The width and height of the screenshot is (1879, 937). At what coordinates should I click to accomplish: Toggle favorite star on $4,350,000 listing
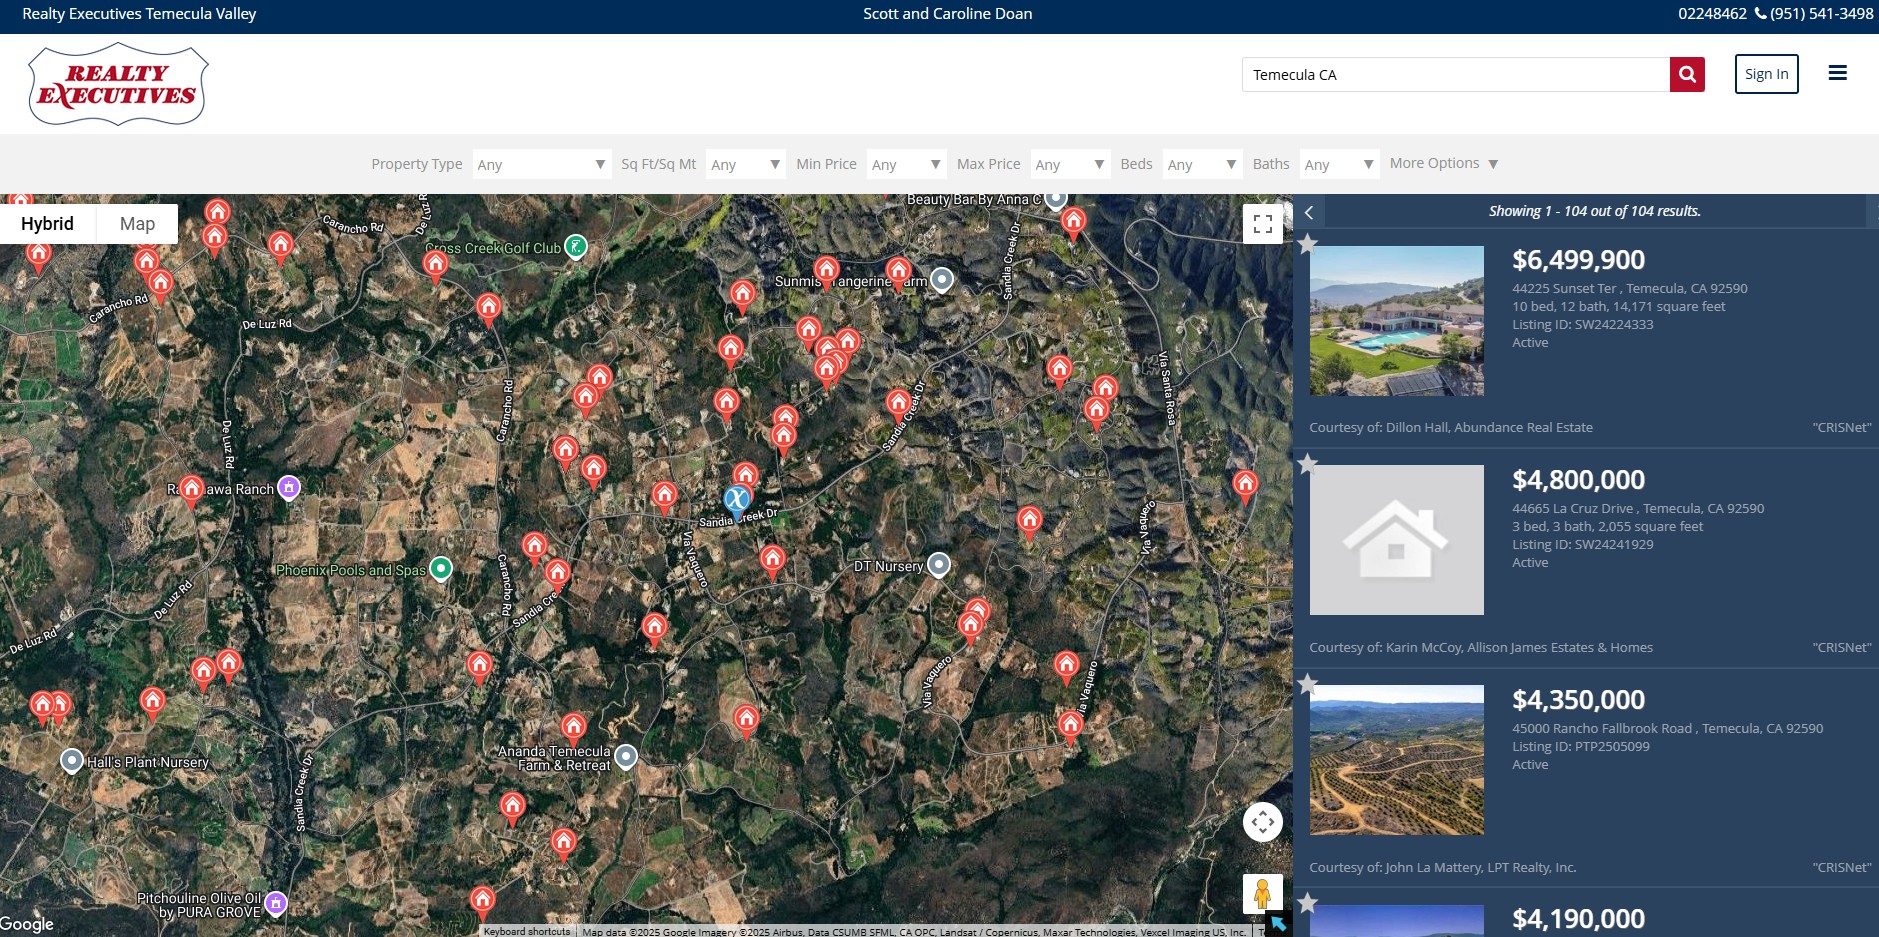click(x=1307, y=684)
